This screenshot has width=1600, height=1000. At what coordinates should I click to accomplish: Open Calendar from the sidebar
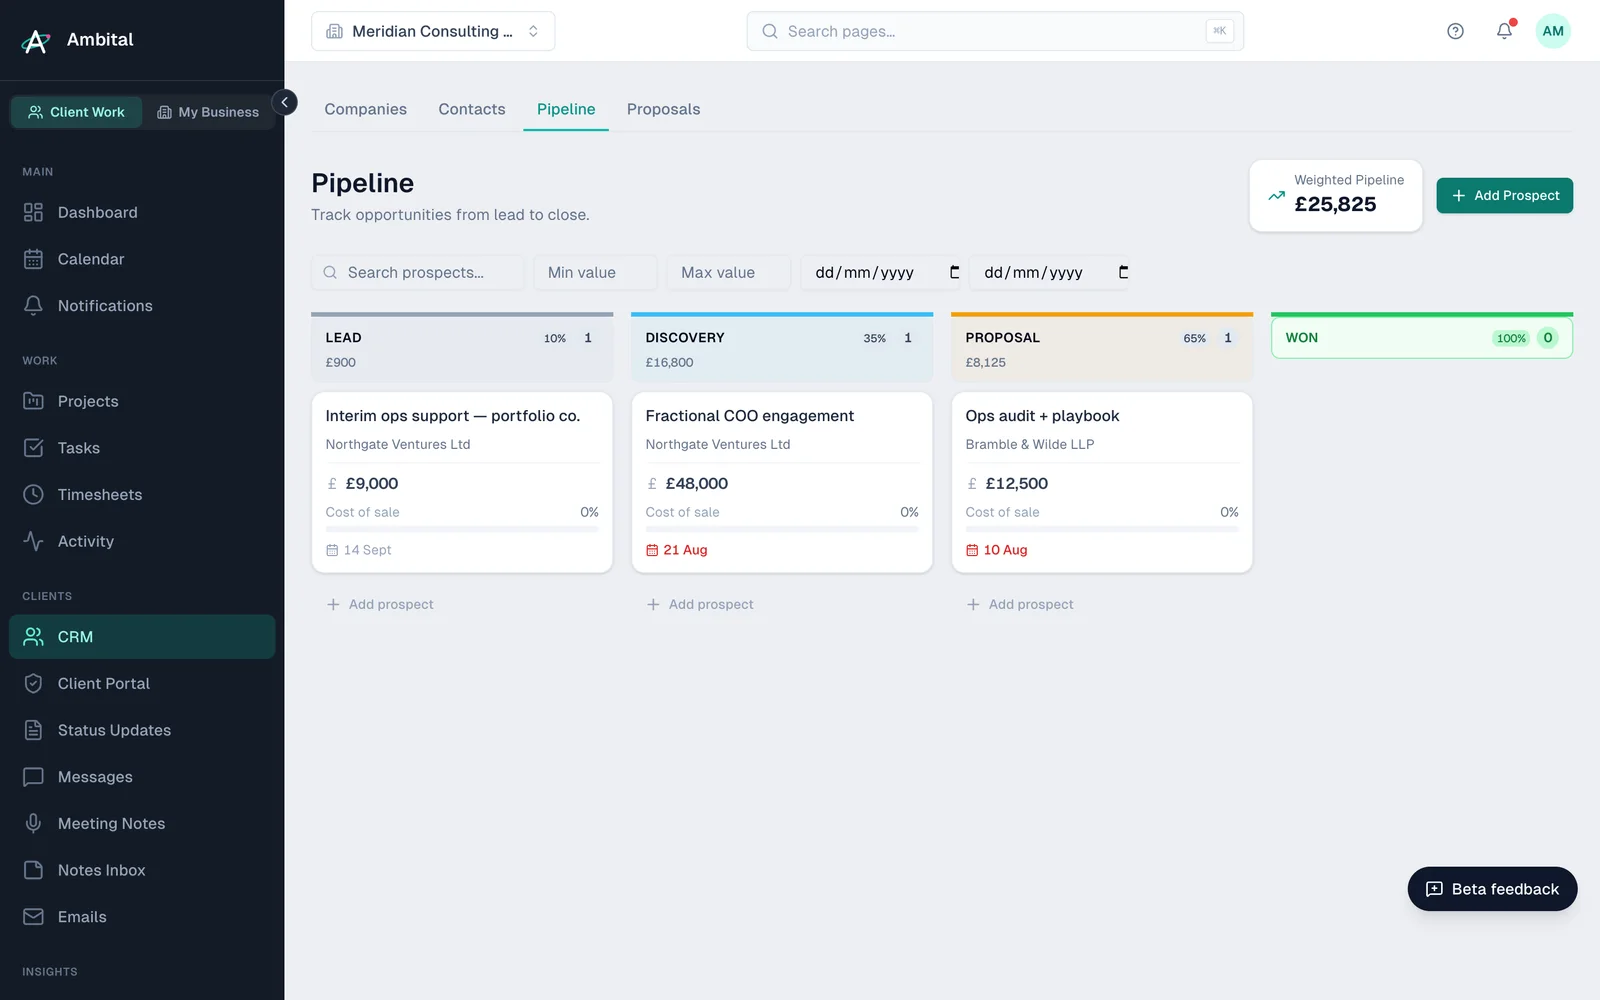pyautogui.click(x=142, y=259)
